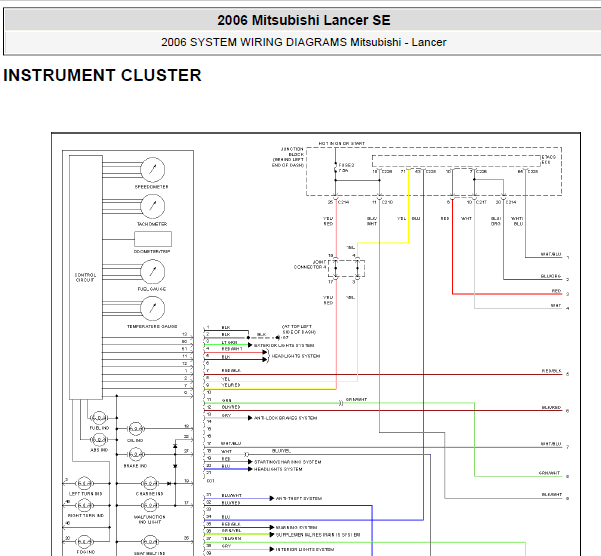Click the 'FUEL GAUGE' label

pos(152,289)
